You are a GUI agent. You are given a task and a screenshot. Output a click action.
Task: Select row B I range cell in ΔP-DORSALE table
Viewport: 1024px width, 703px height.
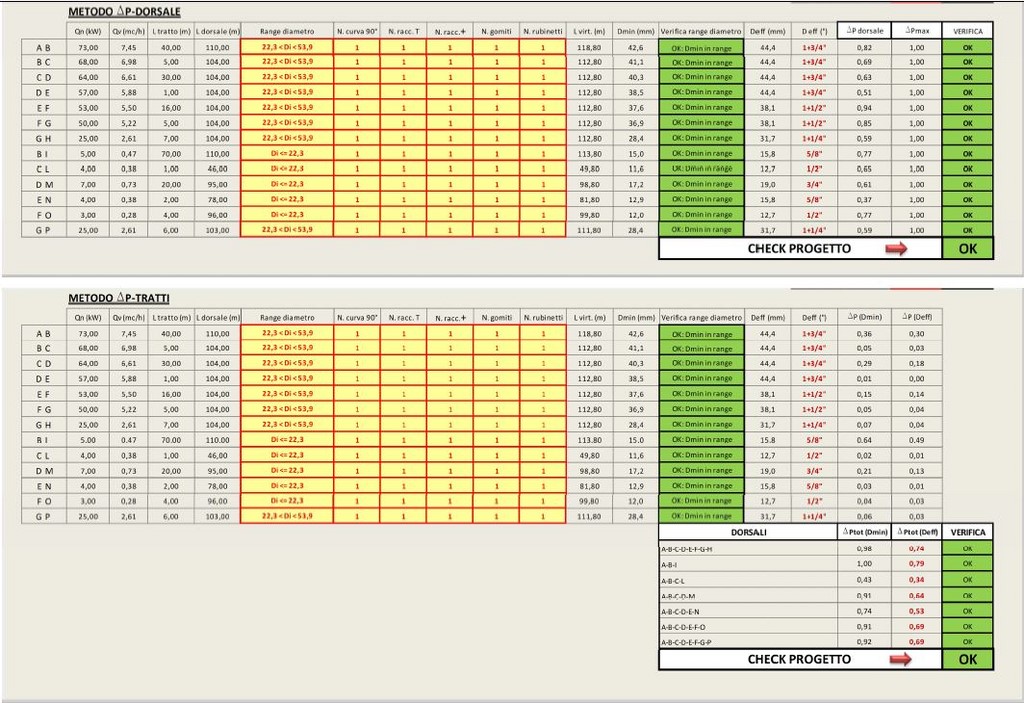pyautogui.click(x=286, y=154)
